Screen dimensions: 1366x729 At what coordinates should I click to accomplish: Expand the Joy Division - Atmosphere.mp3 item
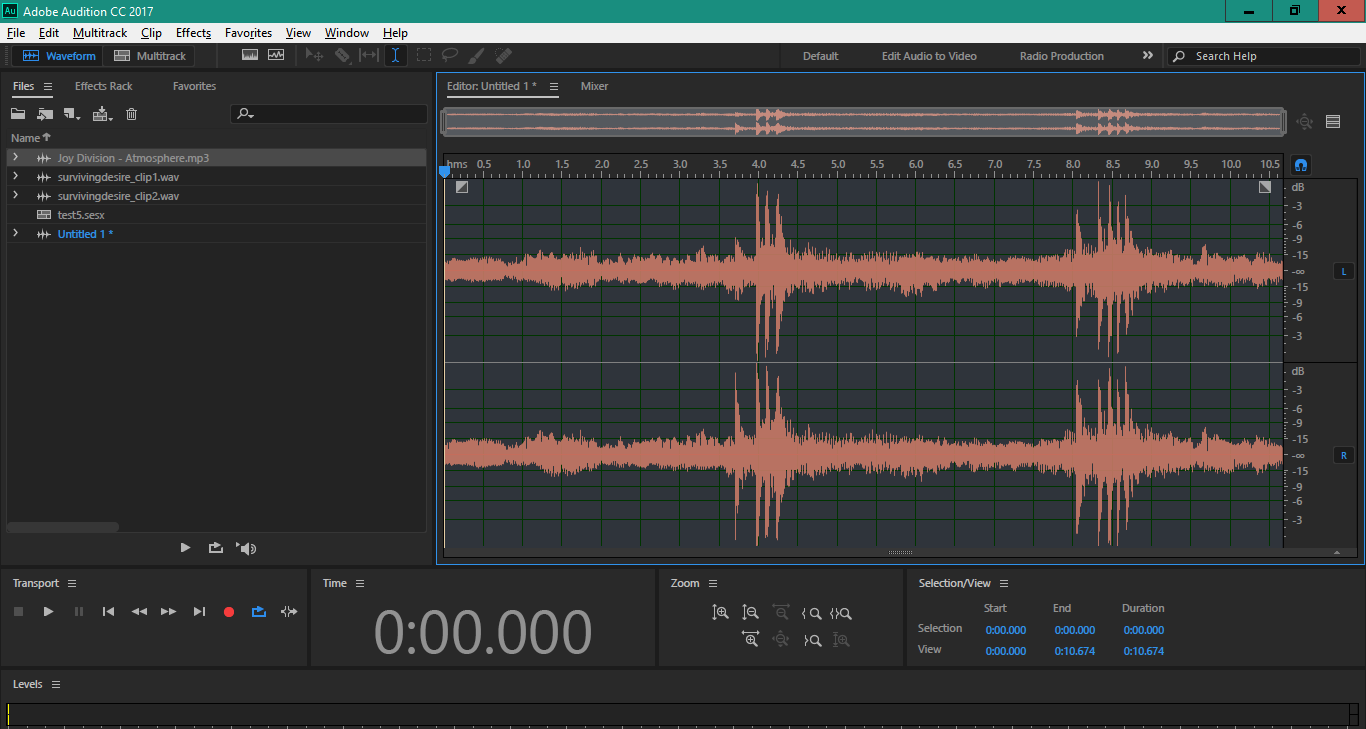15,158
